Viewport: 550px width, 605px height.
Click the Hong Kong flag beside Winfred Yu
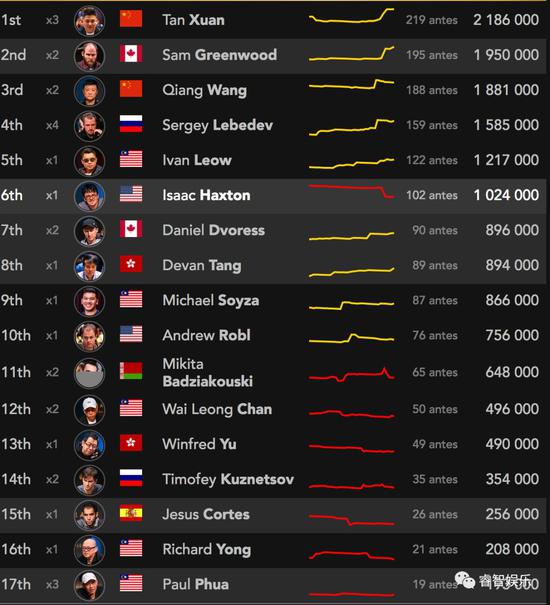click(x=131, y=443)
